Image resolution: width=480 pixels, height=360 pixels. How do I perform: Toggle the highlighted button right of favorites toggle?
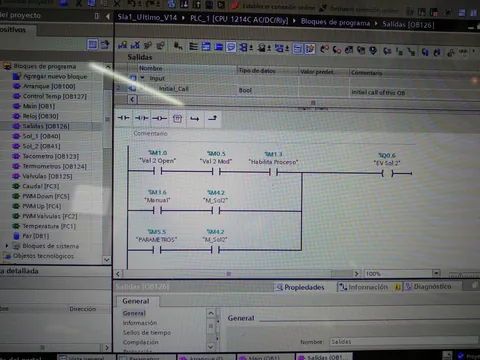[310, 49]
